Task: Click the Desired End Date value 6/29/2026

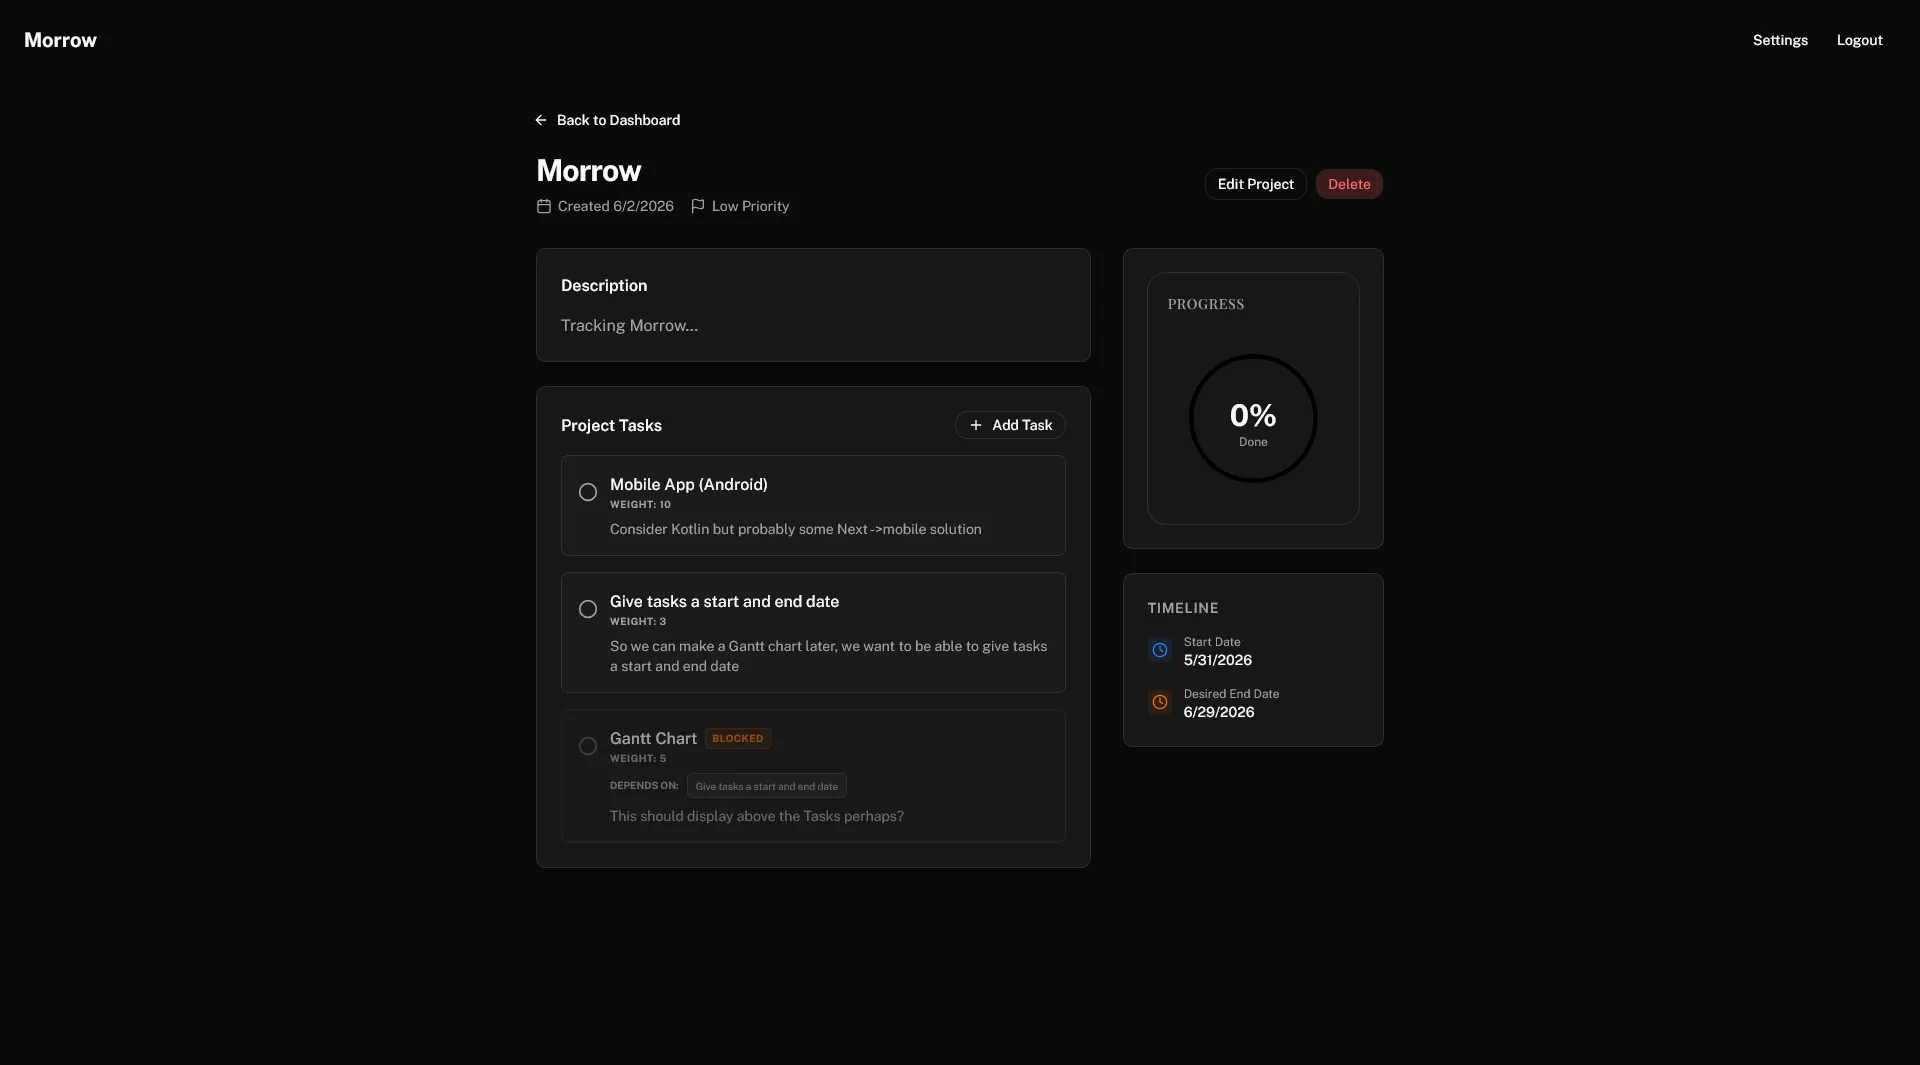Action: click(x=1218, y=713)
